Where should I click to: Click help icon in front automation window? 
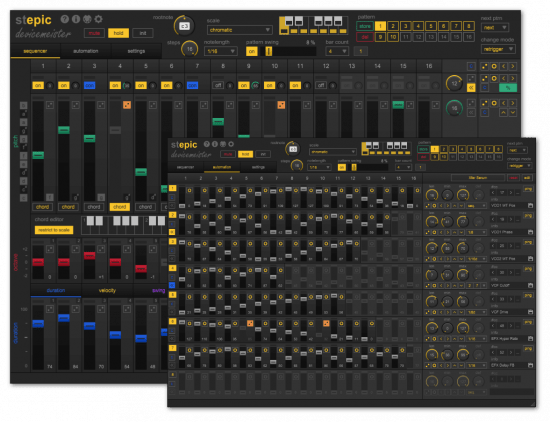point(207,144)
